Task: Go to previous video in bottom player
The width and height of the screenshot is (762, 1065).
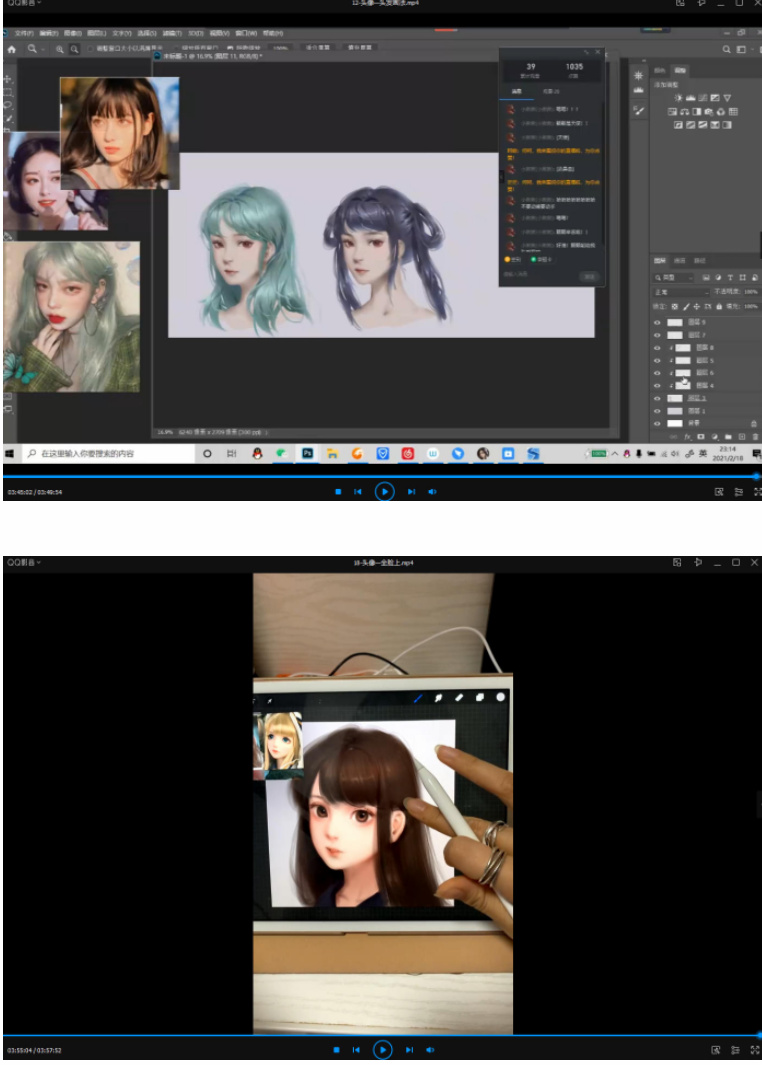Action: [357, 1050]
